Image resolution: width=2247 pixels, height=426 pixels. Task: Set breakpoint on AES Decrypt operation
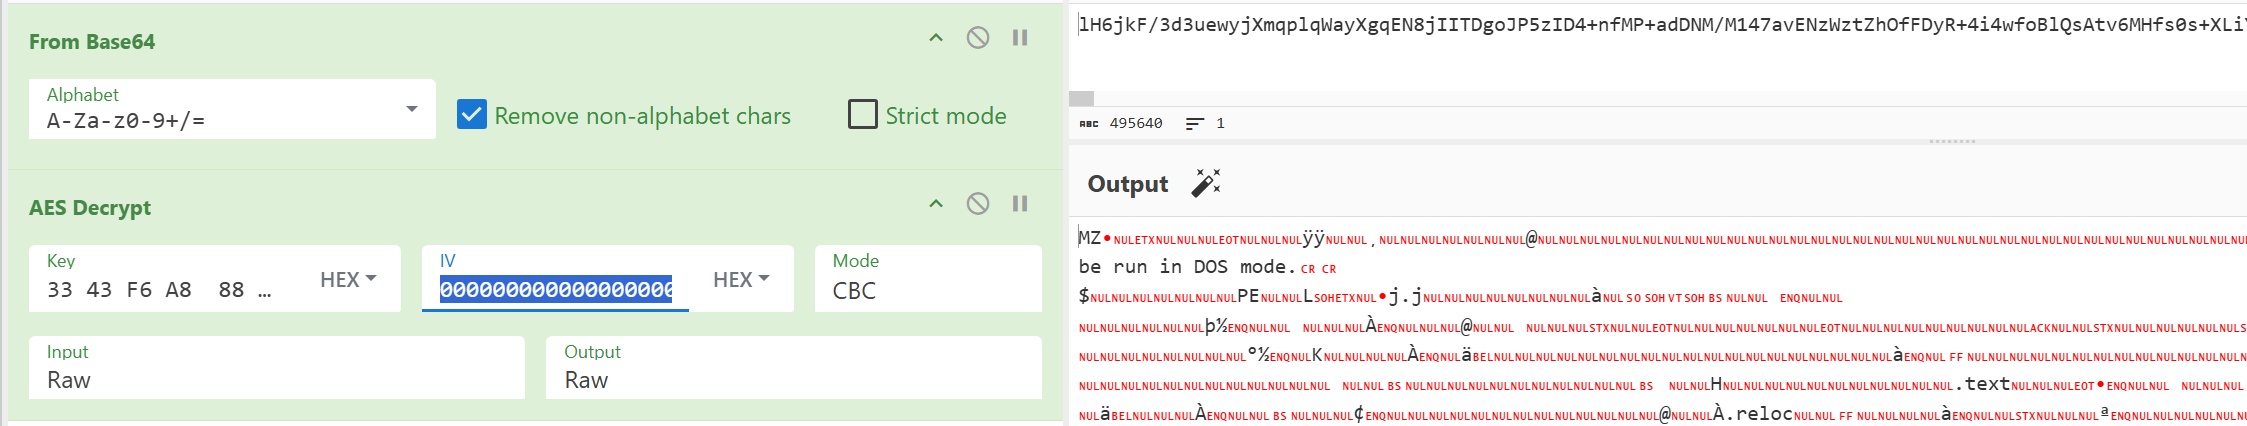(x=1020, y=204)
